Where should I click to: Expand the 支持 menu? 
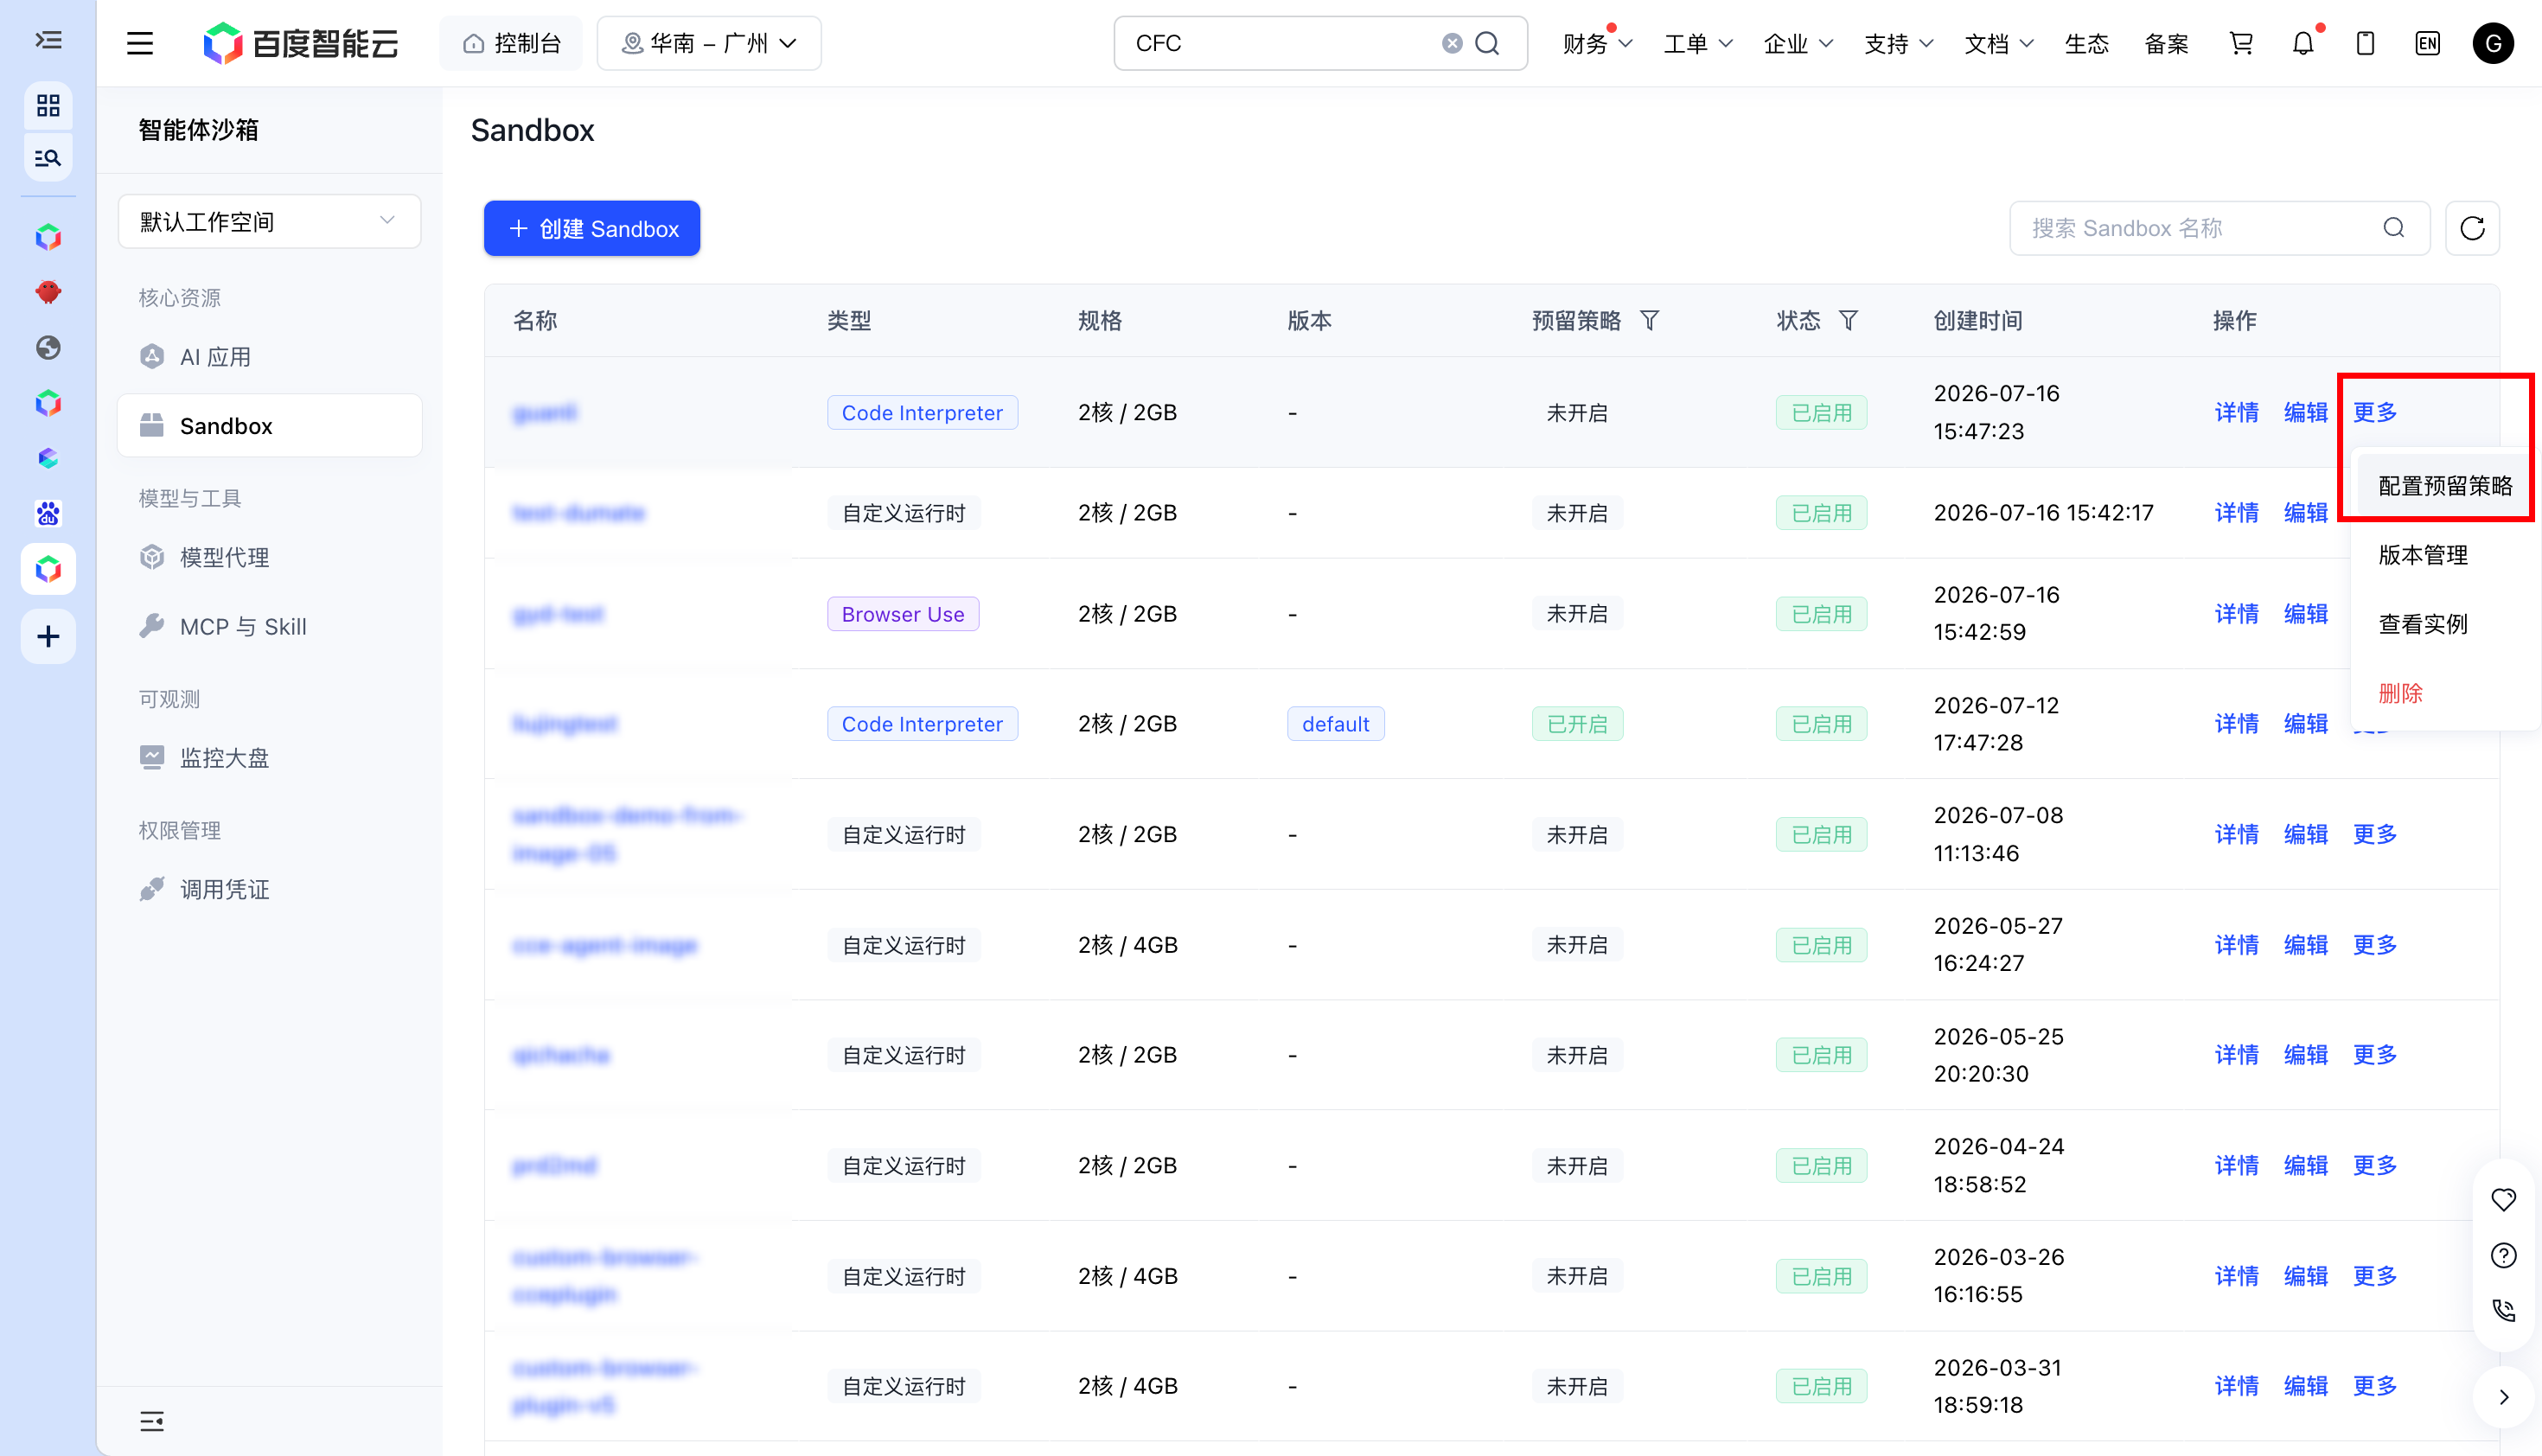pos(1898,43)
